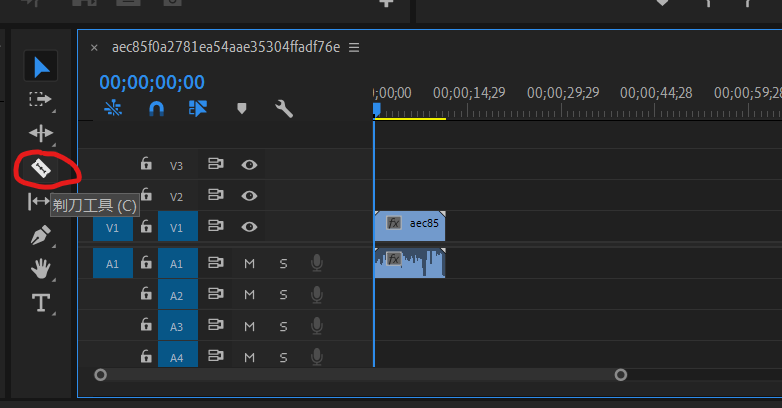Viewport: 782px width, 408px height.
Task: Select the Selection arrow tool
Action: click(41, 67)
